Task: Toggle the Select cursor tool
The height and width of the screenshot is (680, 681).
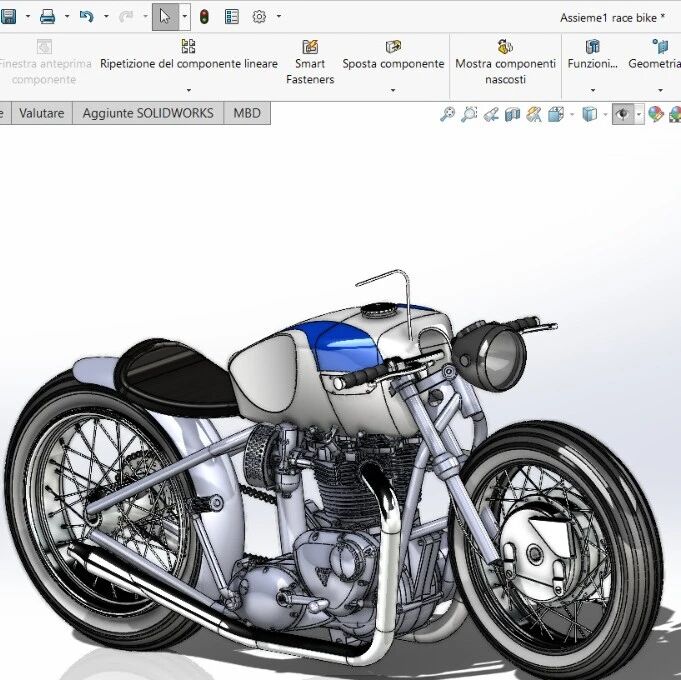Action: 165,17
